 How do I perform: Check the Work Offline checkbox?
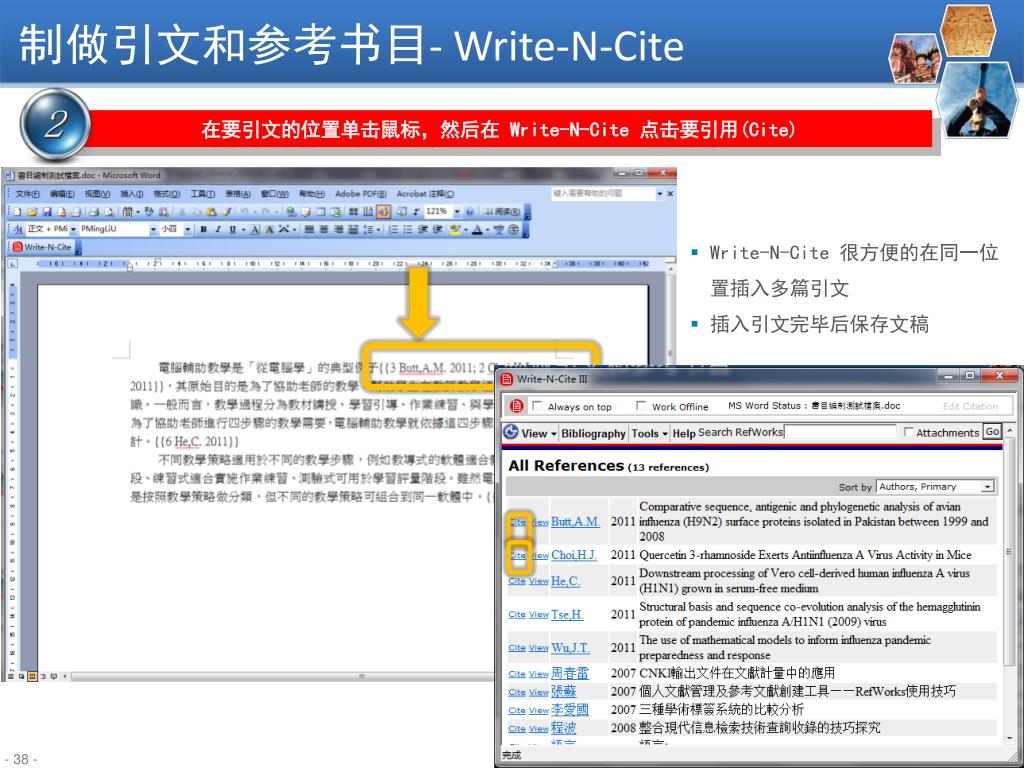(x=641, y=406)
